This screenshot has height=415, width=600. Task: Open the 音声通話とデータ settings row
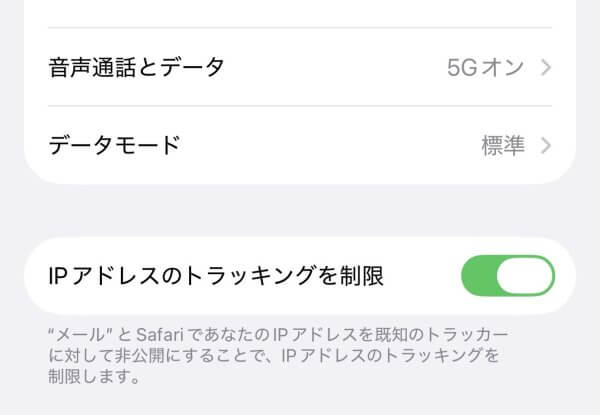[300, 68]
